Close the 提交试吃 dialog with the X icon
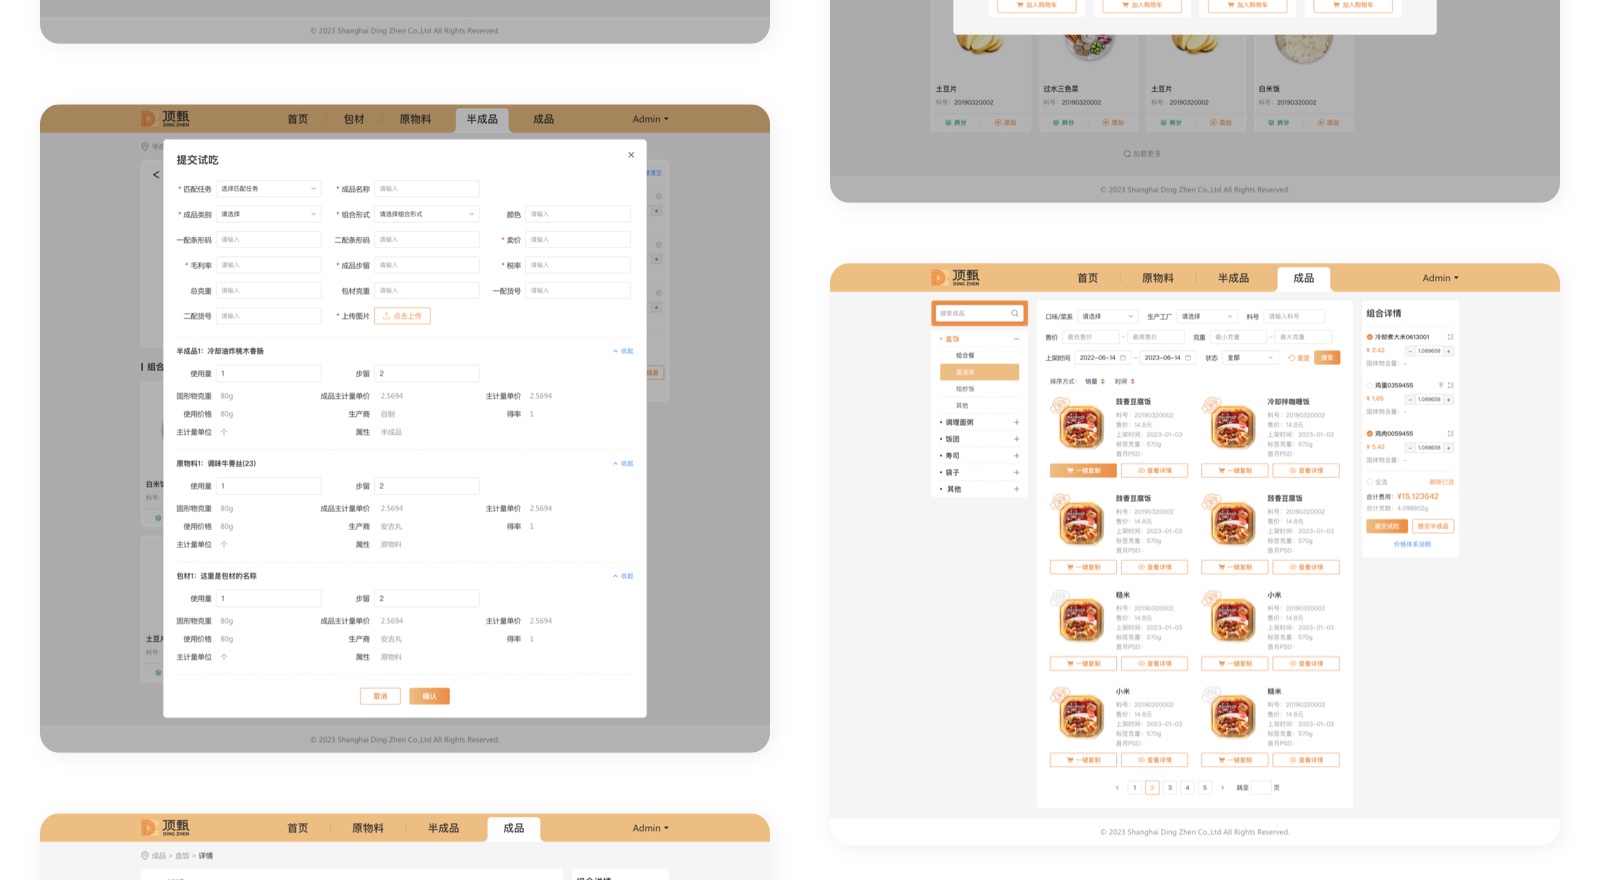Image resolution: width=1600 pixels, height=880 pixels. point(631,155)
